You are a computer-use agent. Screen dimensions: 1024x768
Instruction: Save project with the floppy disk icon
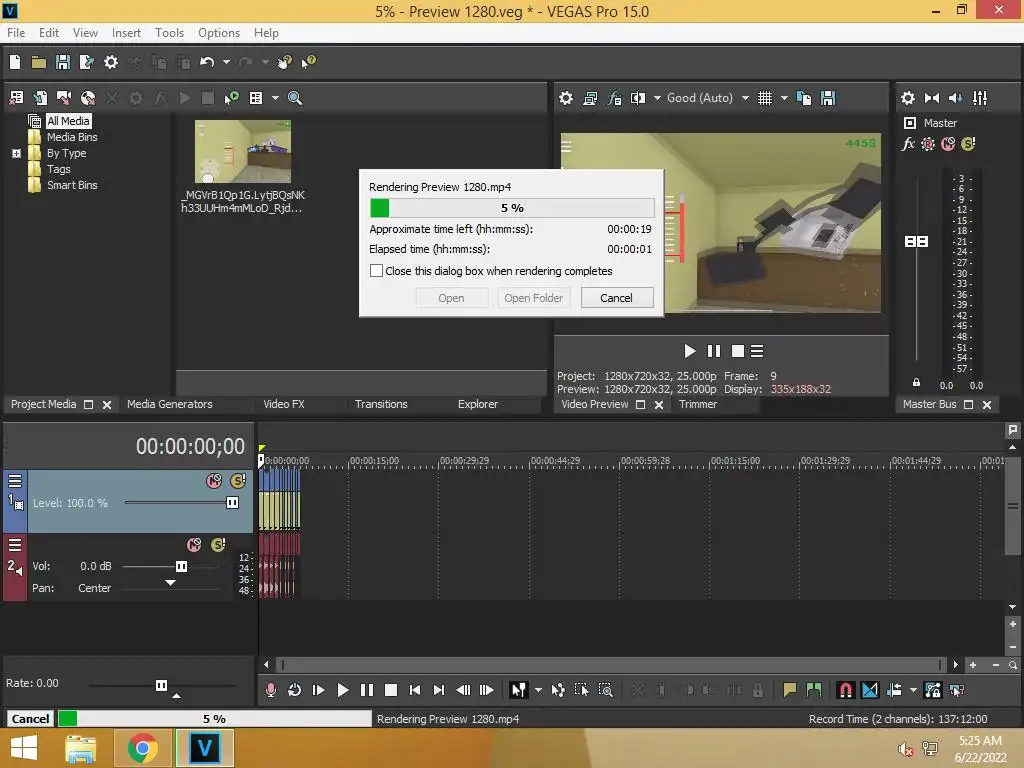pyautogui.click(x=63, y=62)
